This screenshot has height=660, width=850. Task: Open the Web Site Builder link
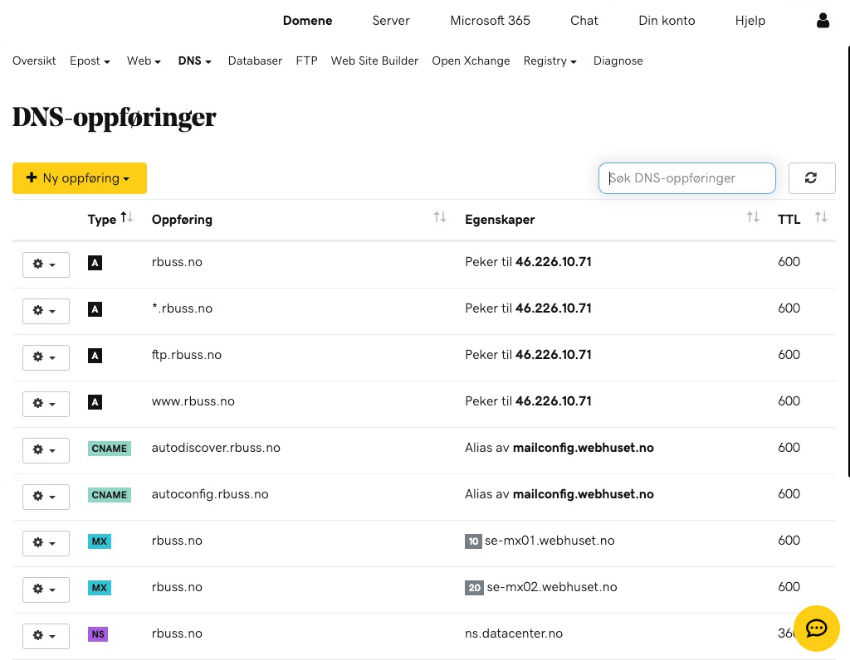(374, 61)
